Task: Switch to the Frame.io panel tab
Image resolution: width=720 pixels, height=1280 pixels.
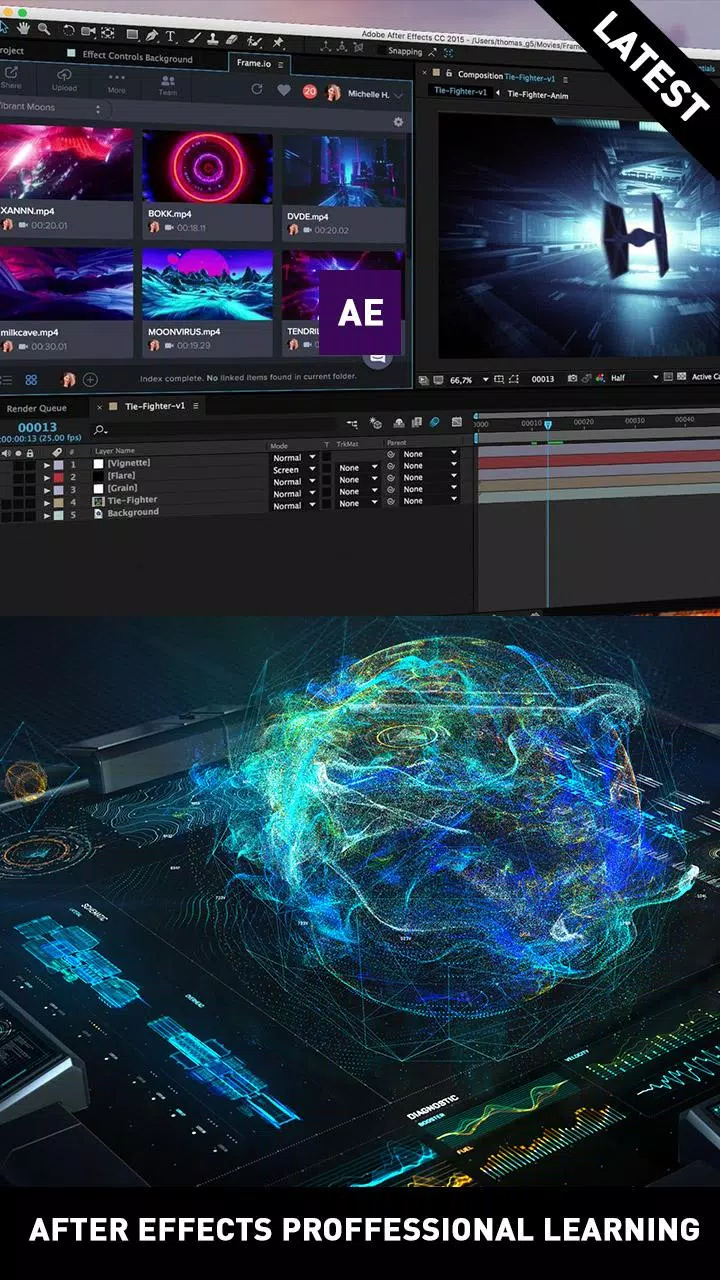Action: [253, 63]
